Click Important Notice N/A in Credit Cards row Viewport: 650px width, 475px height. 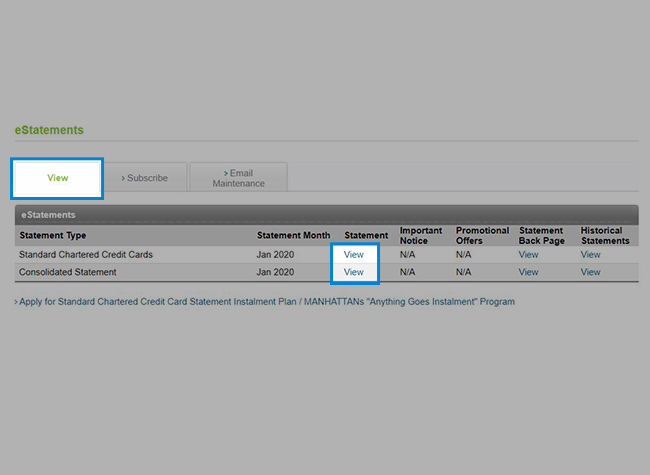407,254
